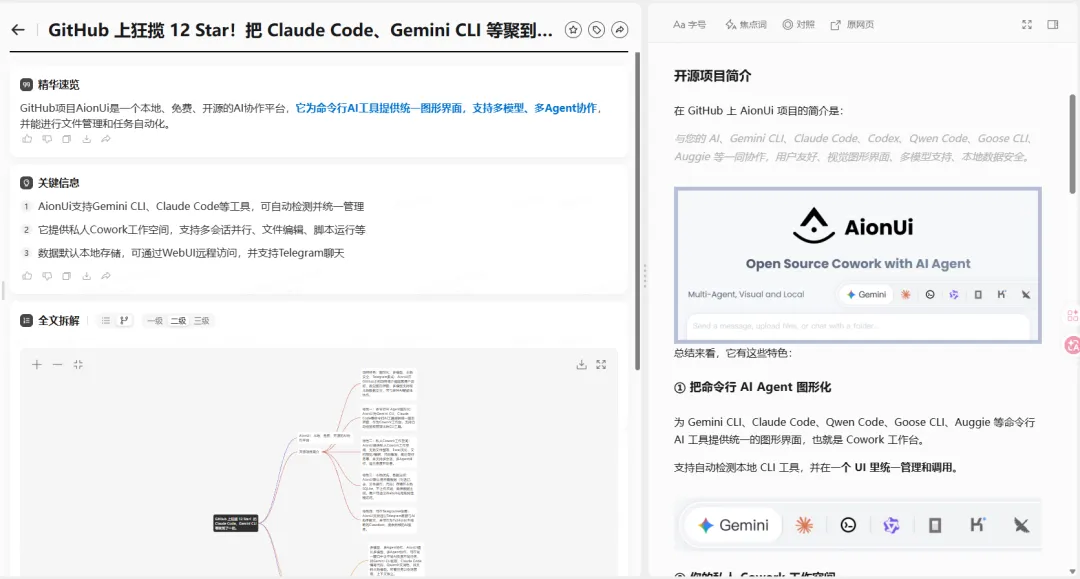This screenshot has height=579, width=1080.
Task: Zoom in the mind map with plus
Action: (x=37, y=365)
